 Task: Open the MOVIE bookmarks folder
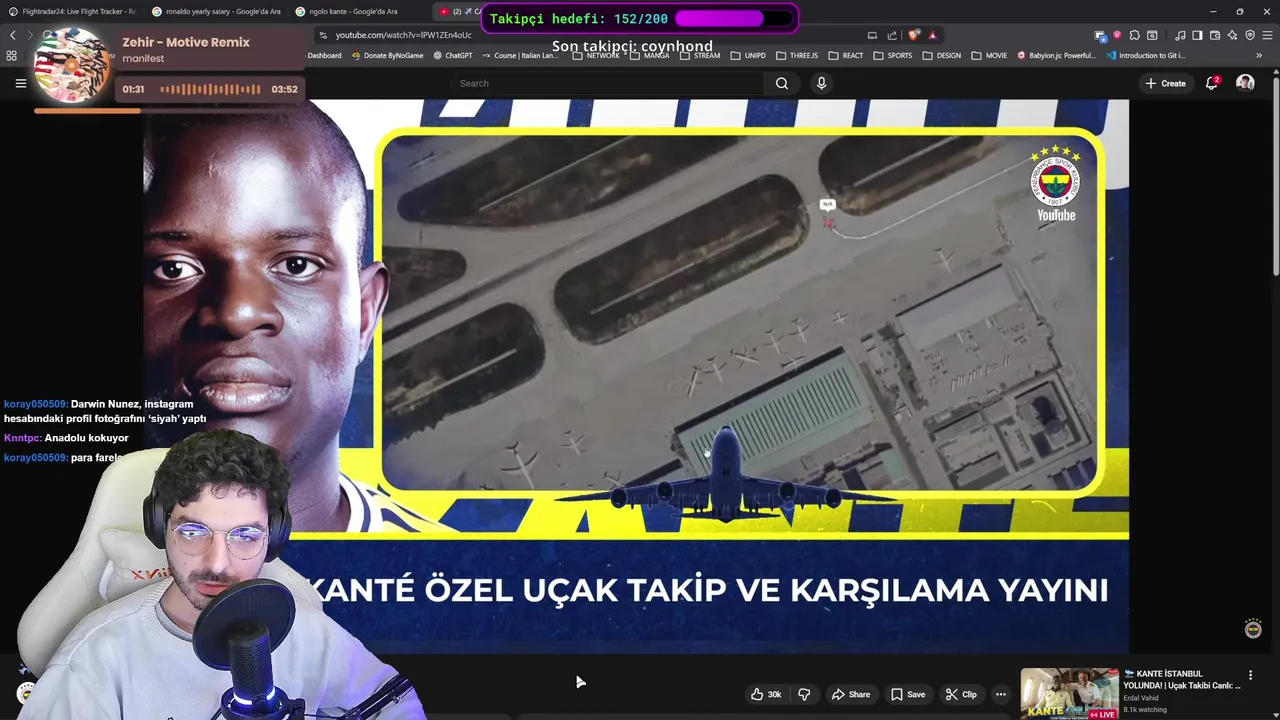click(x=988, y=55)
